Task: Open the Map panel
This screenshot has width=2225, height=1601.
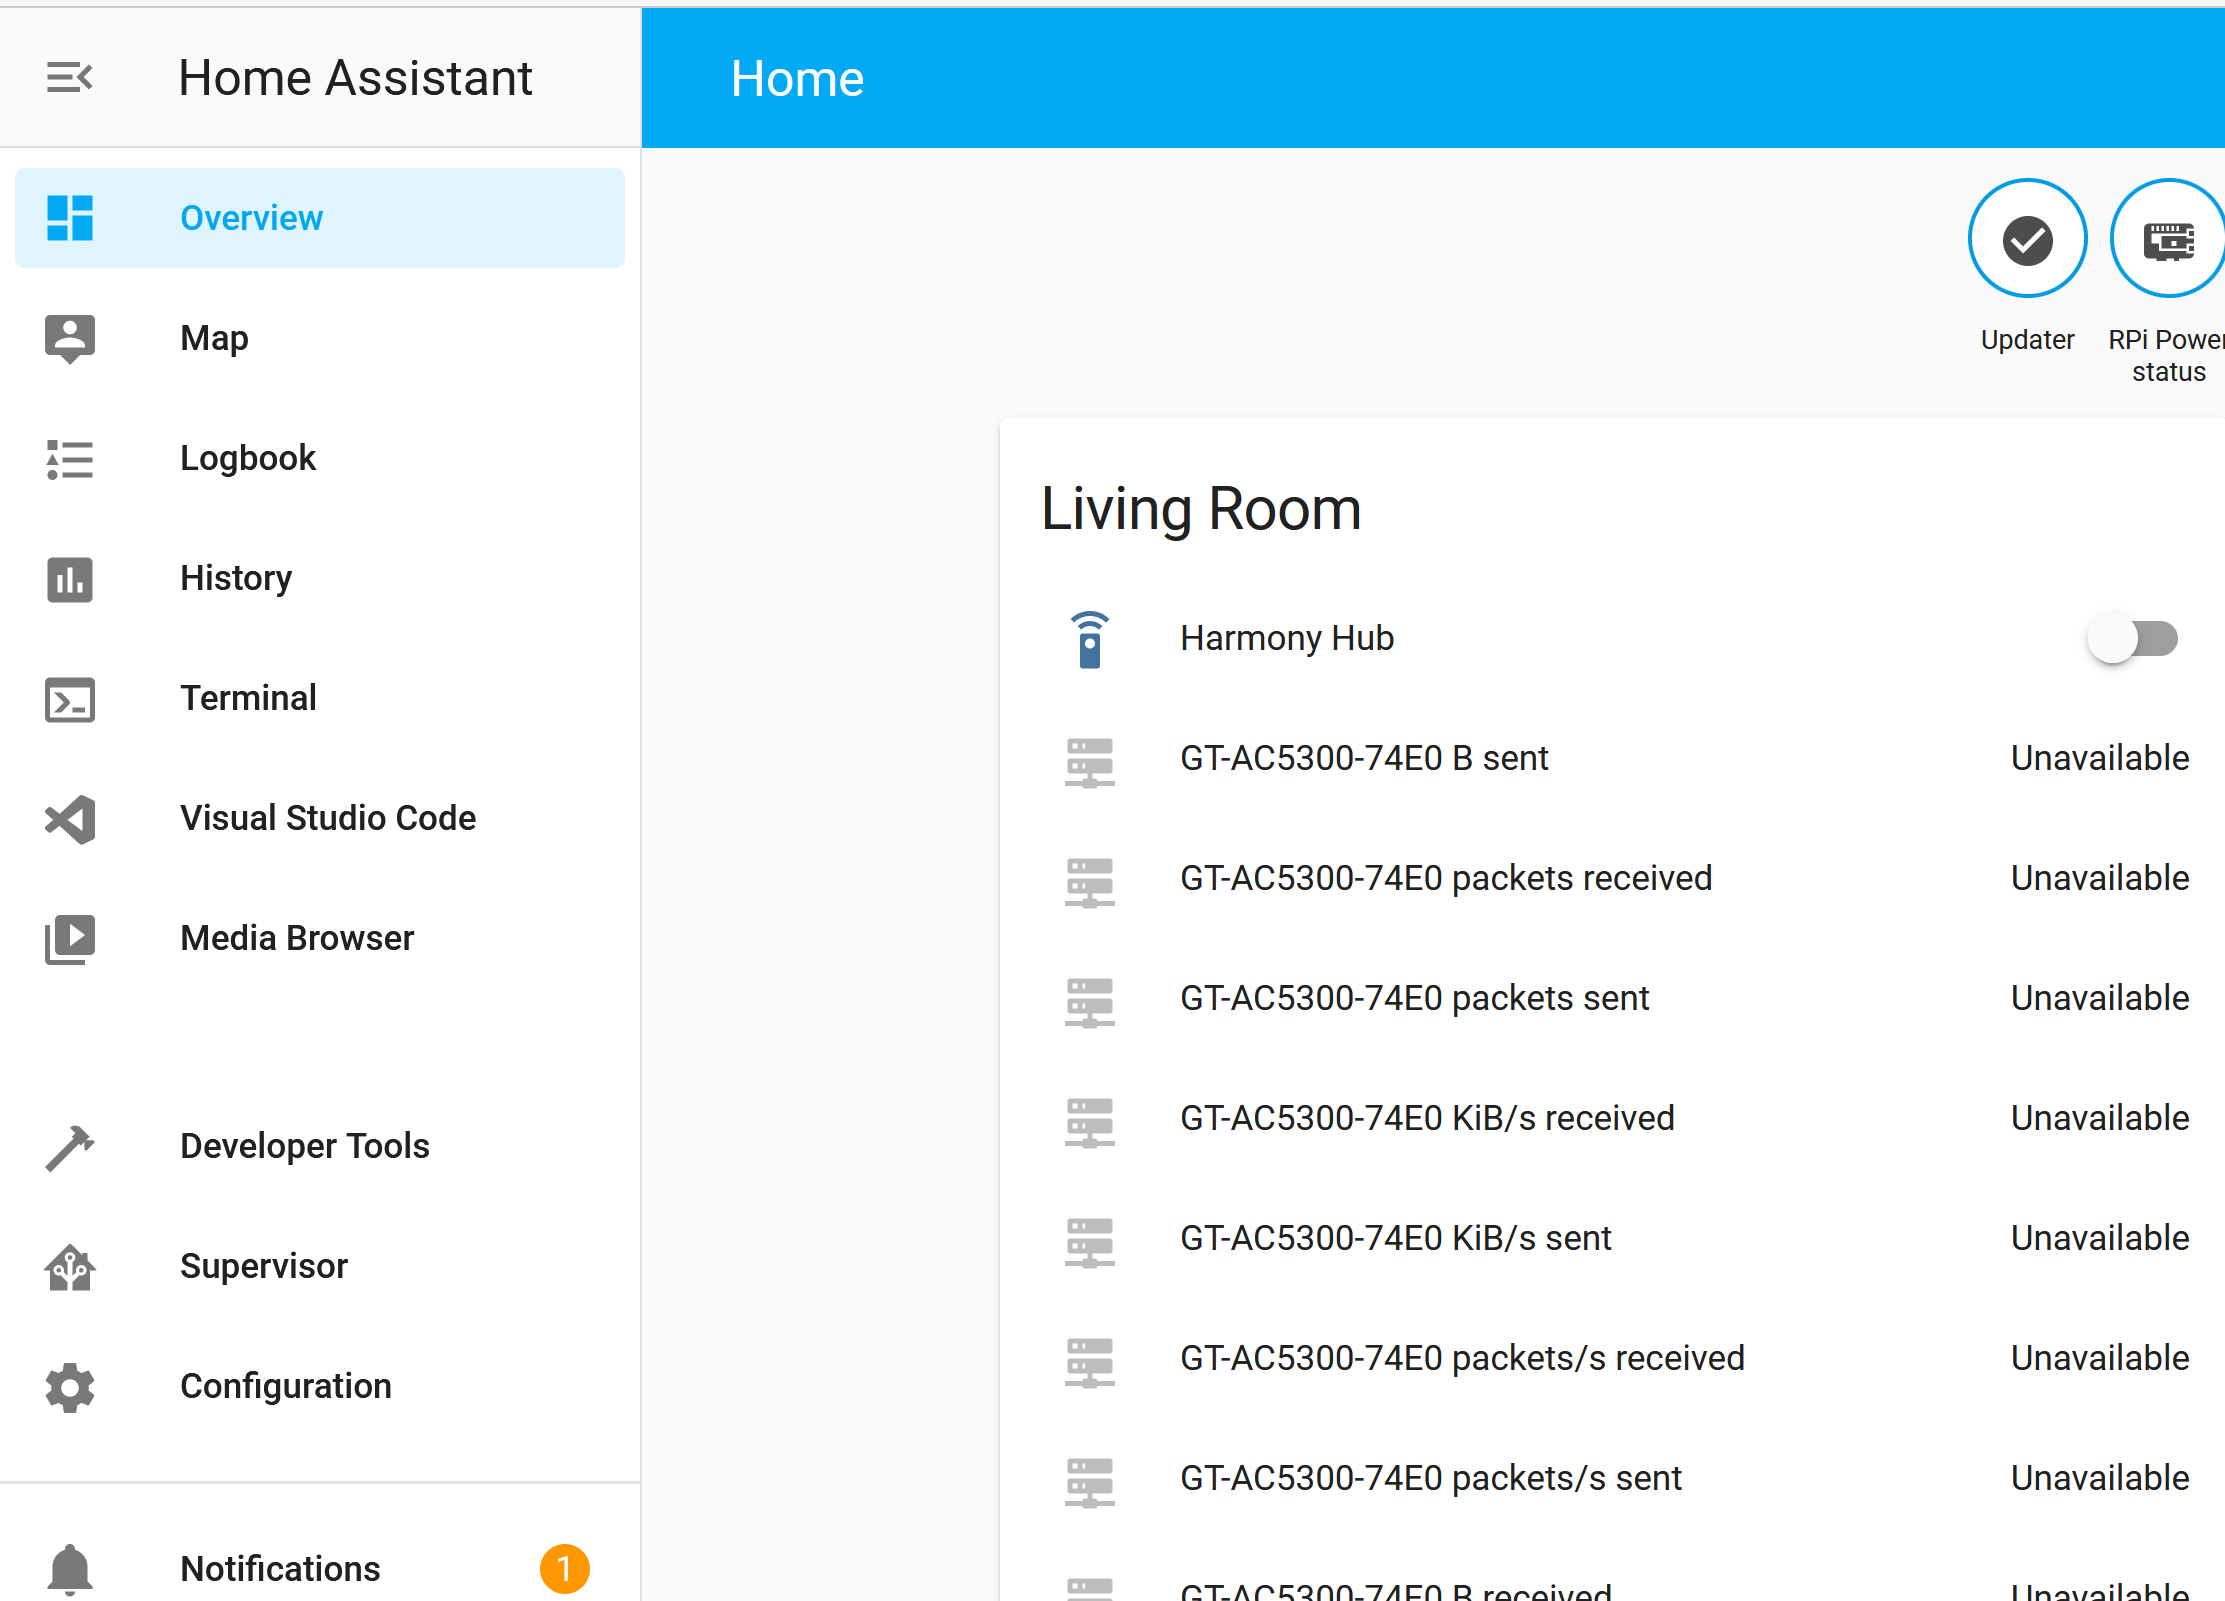Action: (320, 338)
